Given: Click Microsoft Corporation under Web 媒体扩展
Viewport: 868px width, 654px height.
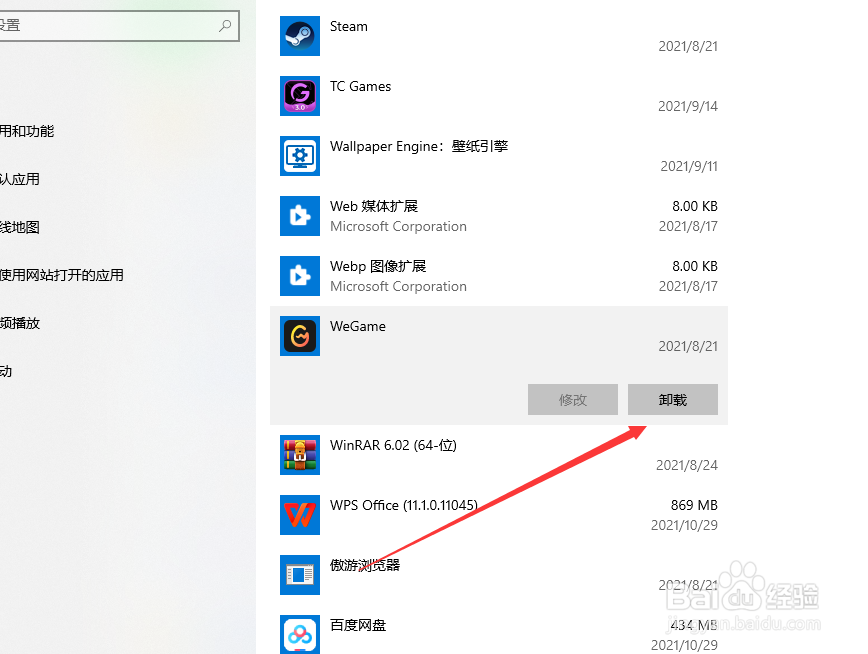Looking at the screenshot, I should pyautogui.click(x=398, y=226).
